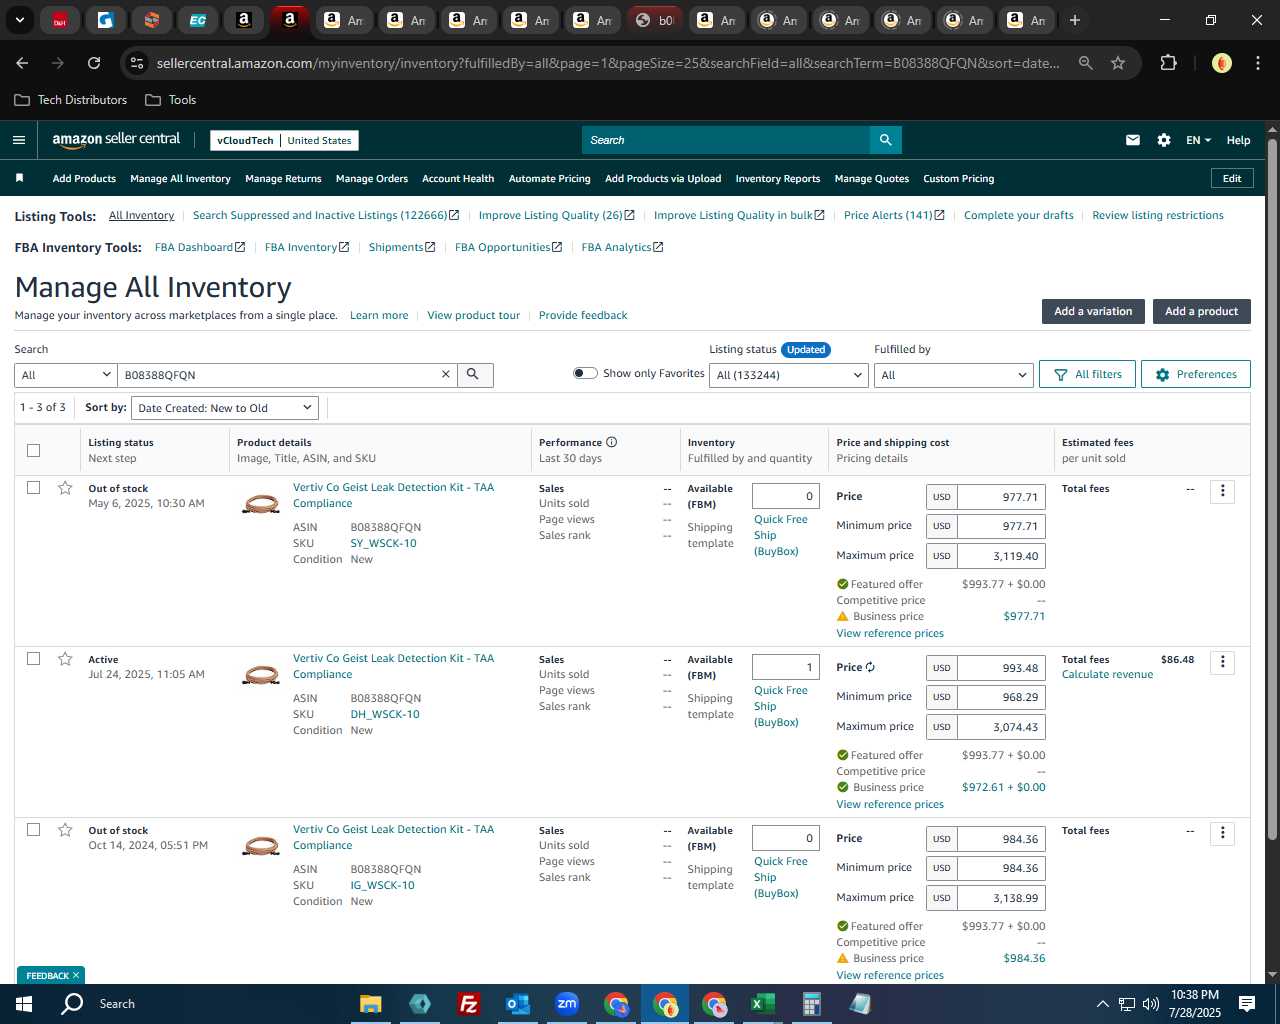
Task: Open Tech Distributors bookmarks folder
Action: coord(70,100)
